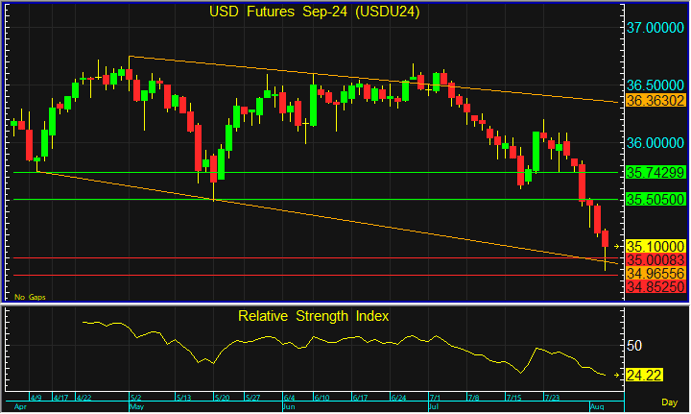Click the 36.36302 orange price tag
Image resolution: width=691 pixels, height=414 pixels.
(655, 101)
